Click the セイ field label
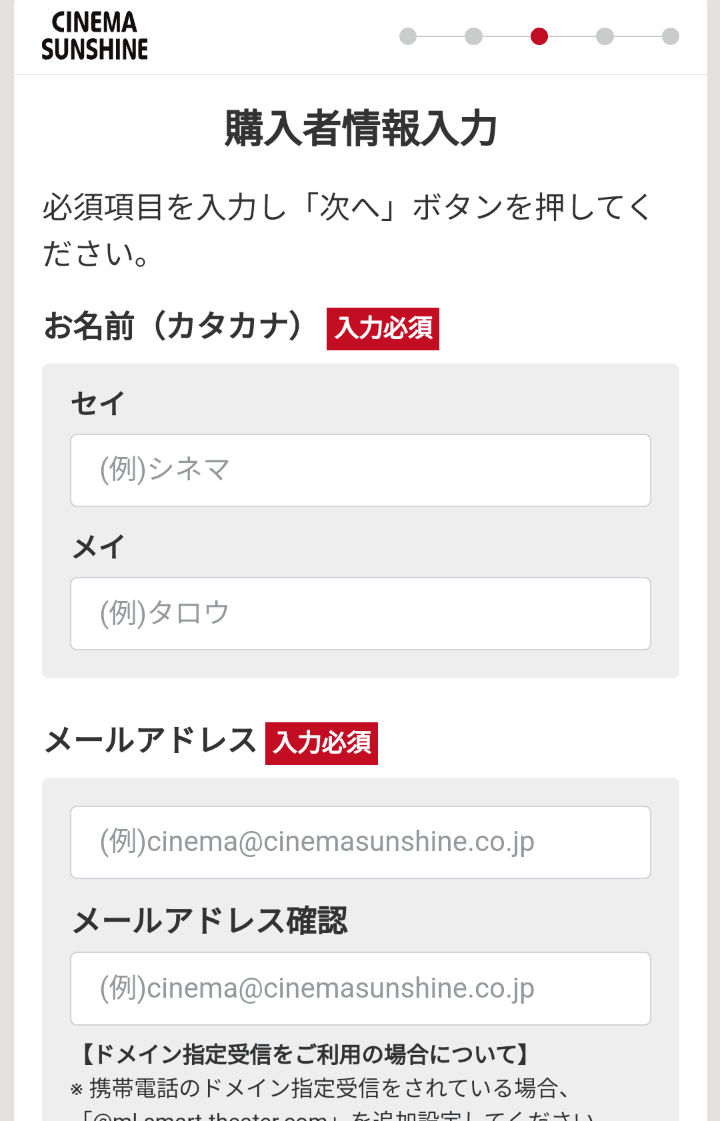This screenshot has width=720, height=1121. (98, 403)
